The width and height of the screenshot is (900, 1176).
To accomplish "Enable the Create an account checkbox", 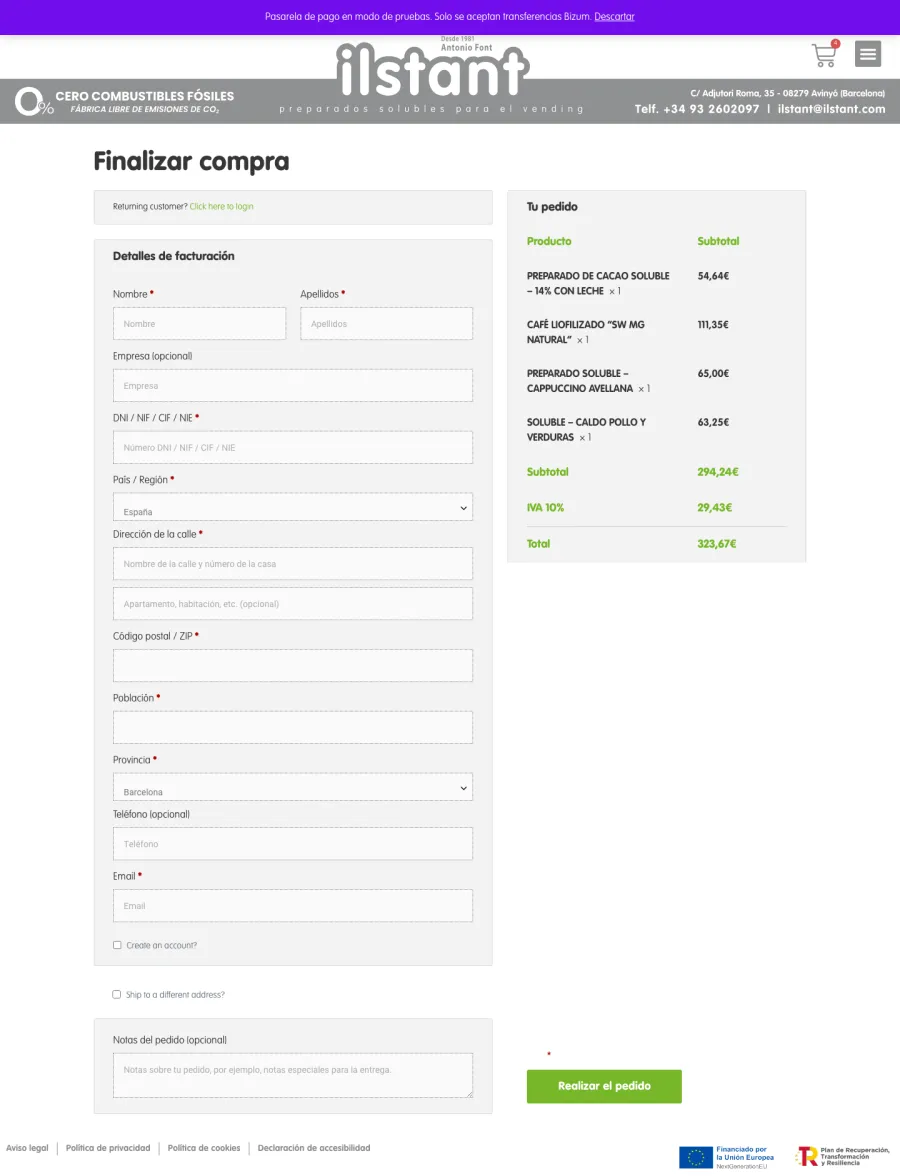I will click(x=117, y=945).
